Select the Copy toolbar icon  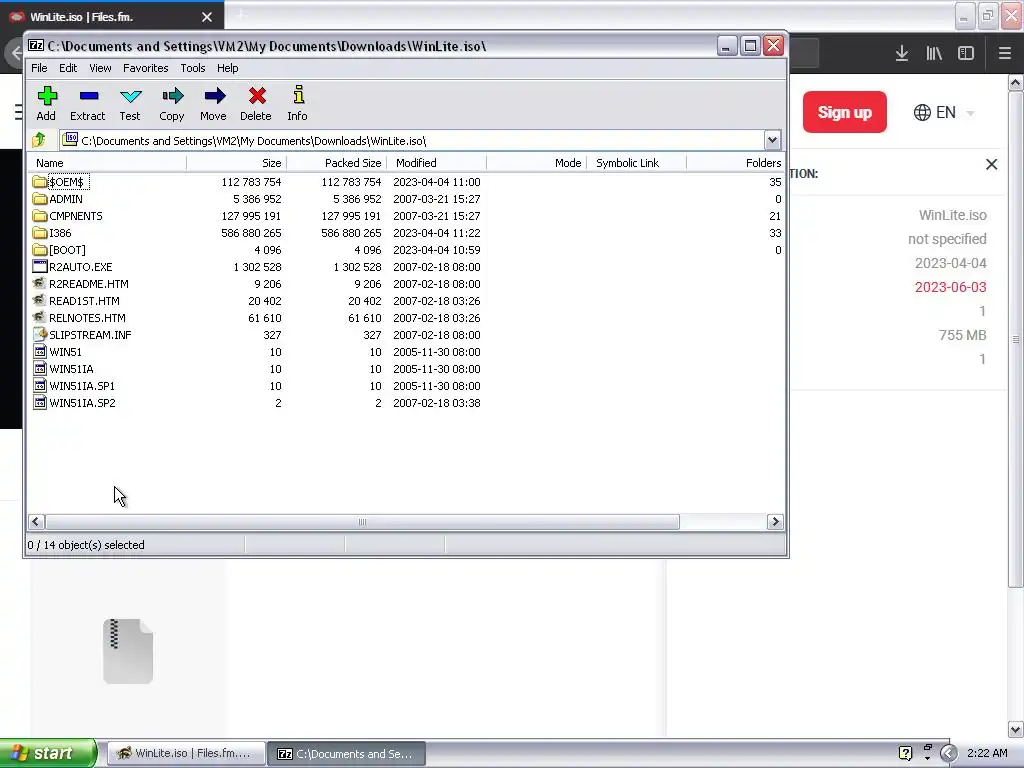(x=172, y=96)
